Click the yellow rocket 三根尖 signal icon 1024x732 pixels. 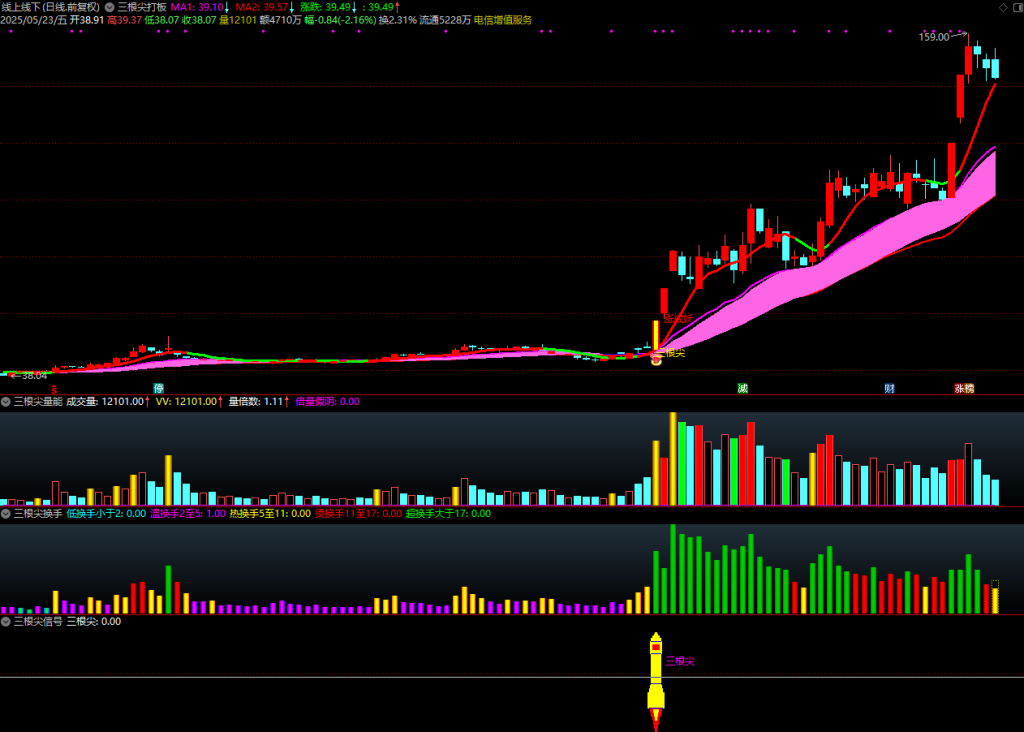point(655,674)
